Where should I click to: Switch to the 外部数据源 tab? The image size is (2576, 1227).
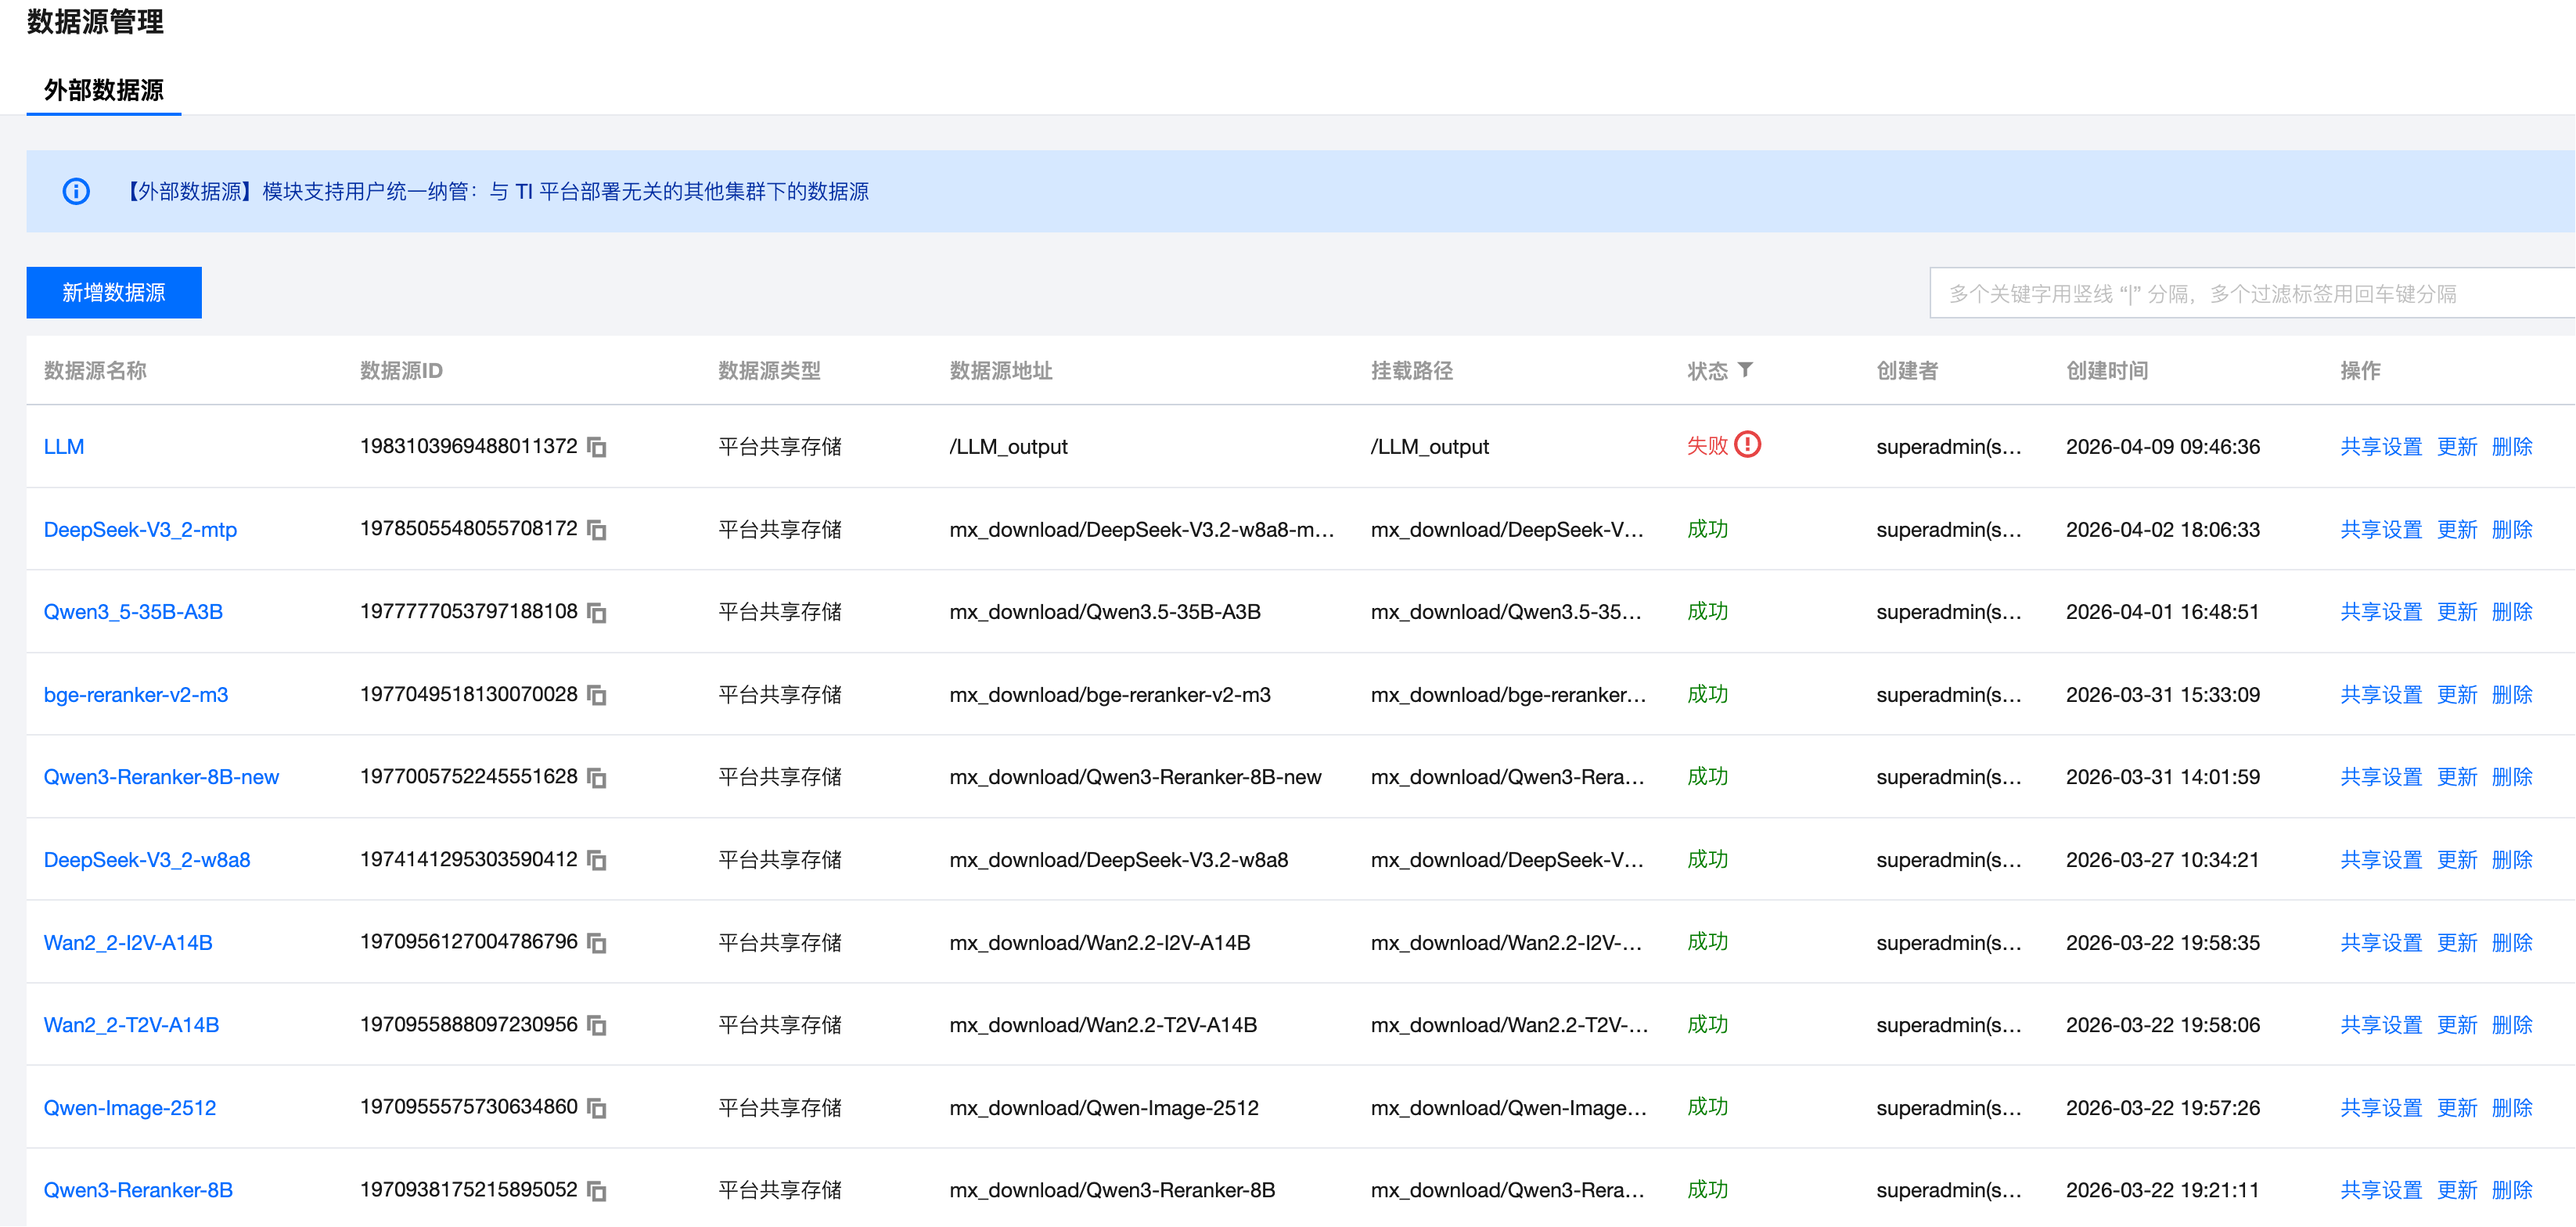click(104, 90)
